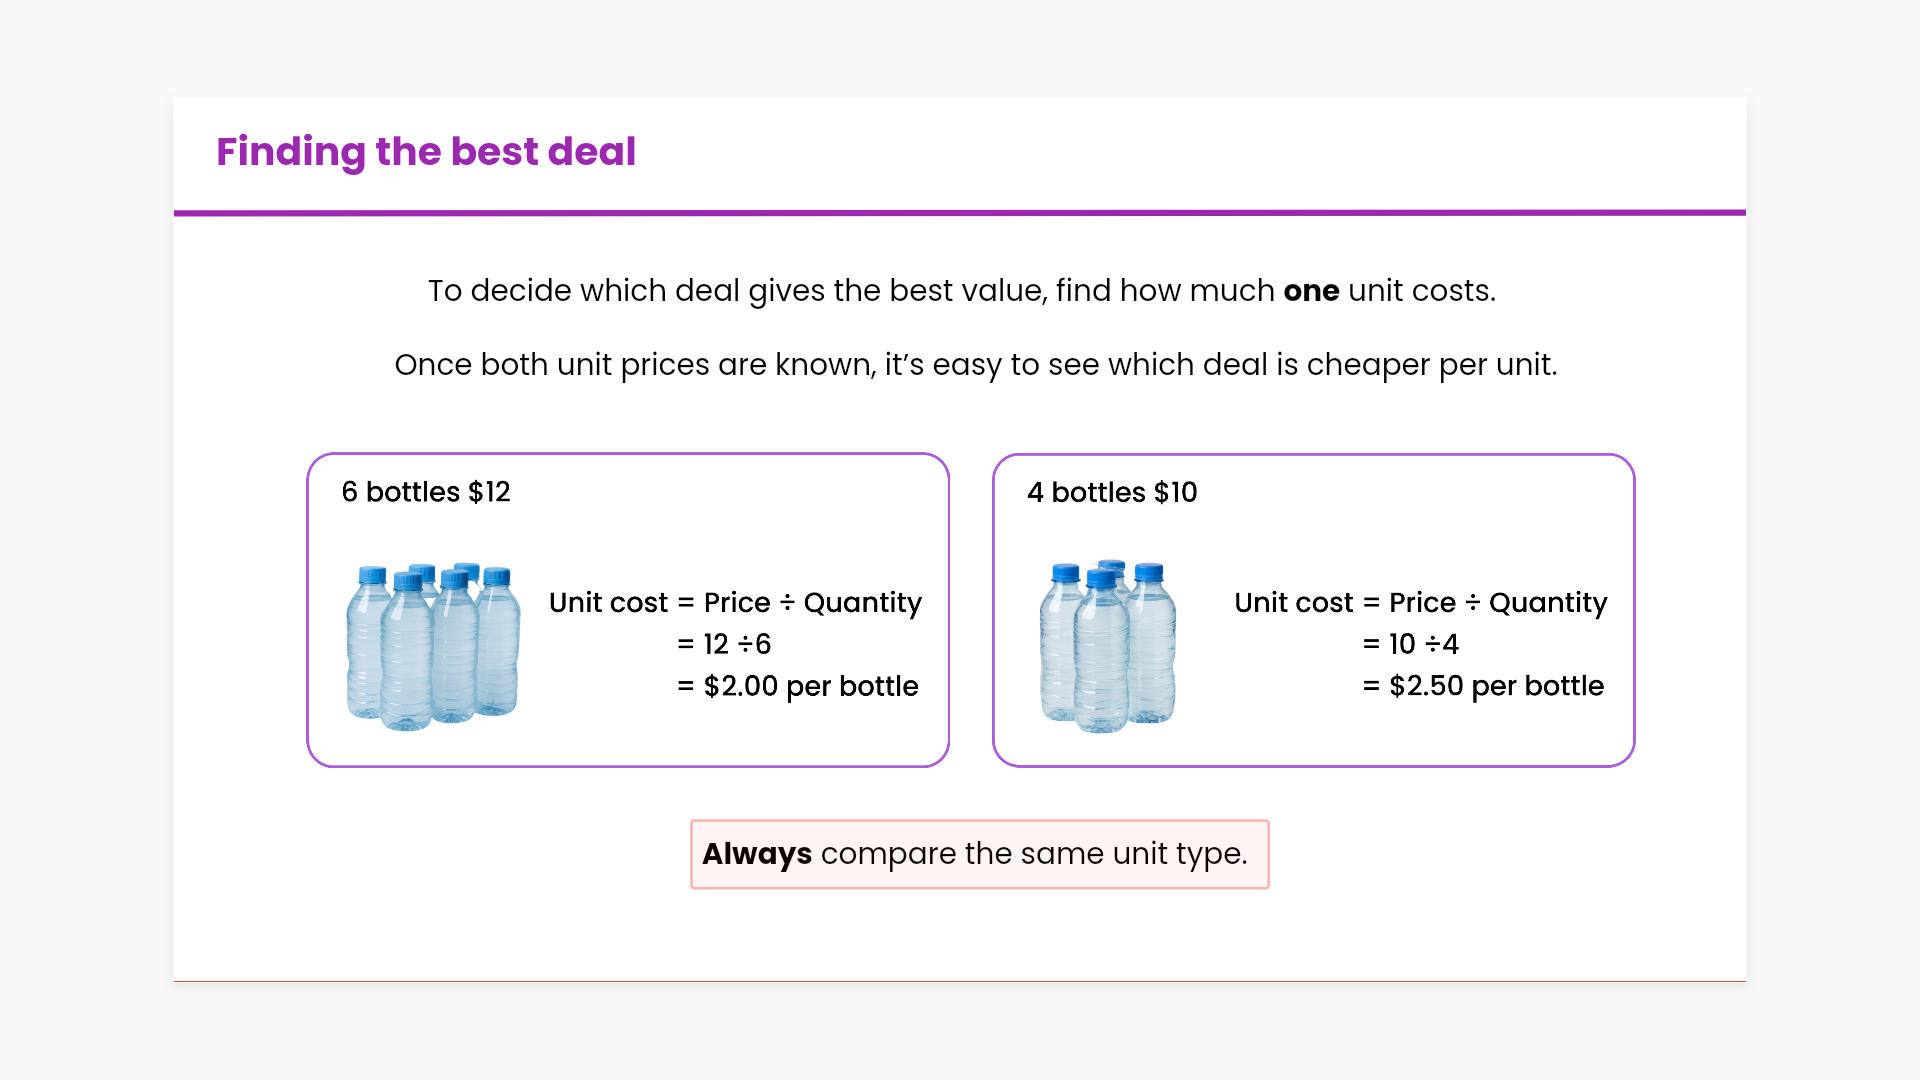Click the bold word "one"
Viewport: 1920px width, 1080px height.
(1311, 291)
